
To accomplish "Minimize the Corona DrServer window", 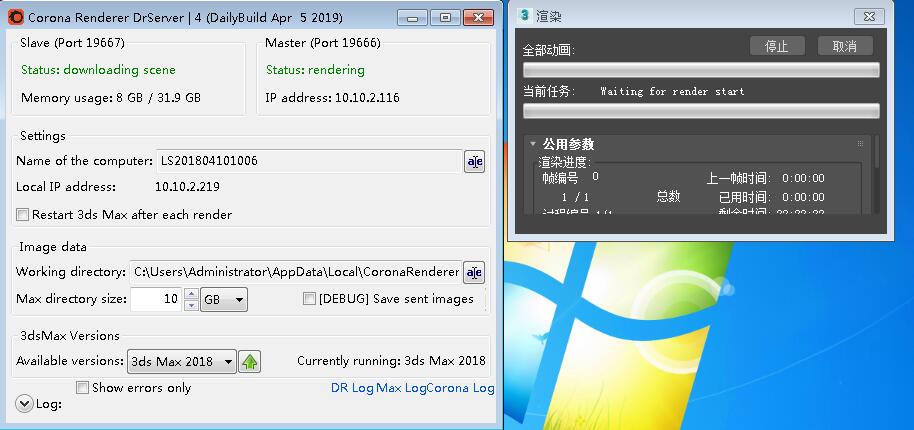I will [x=413, y=17].
